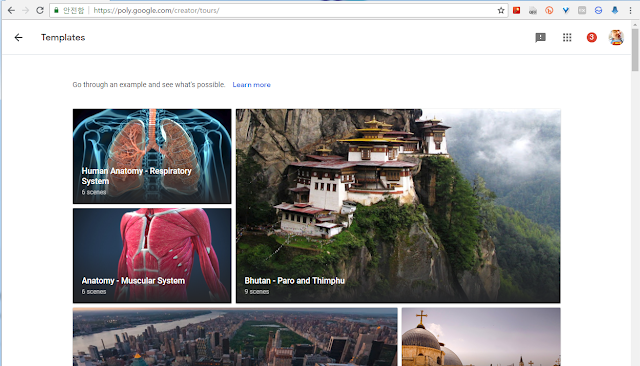Screen dimensions: 640x366
Task: Open the Send feedback icon
Action: point(540,38)
